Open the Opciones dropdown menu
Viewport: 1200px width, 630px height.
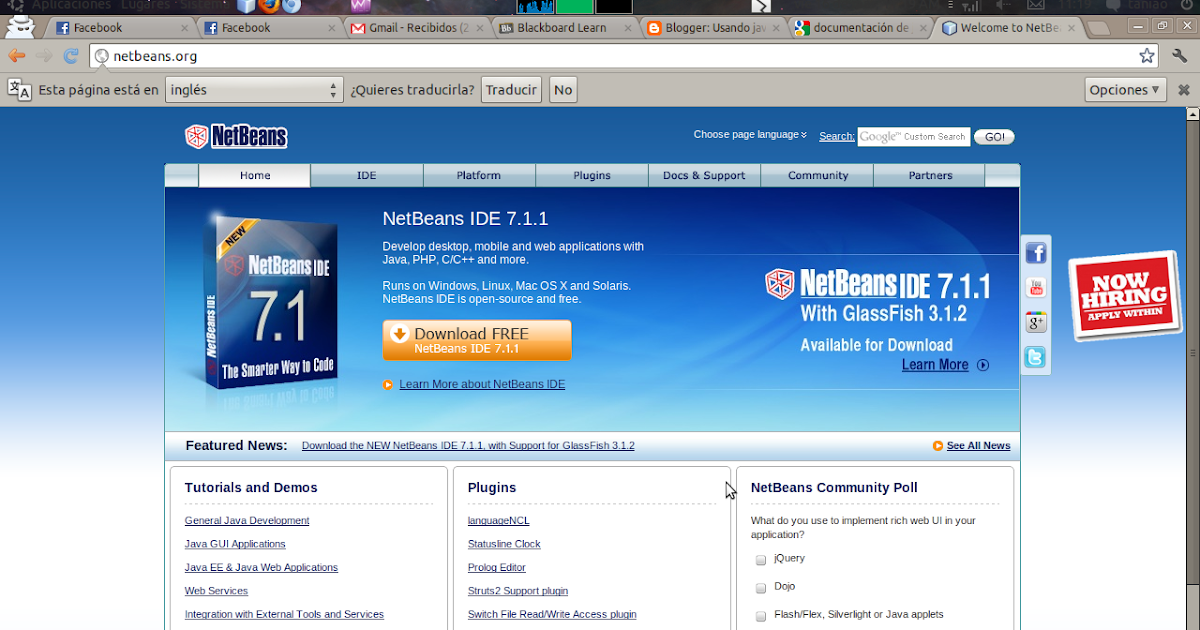click(x=1125, y=89)
